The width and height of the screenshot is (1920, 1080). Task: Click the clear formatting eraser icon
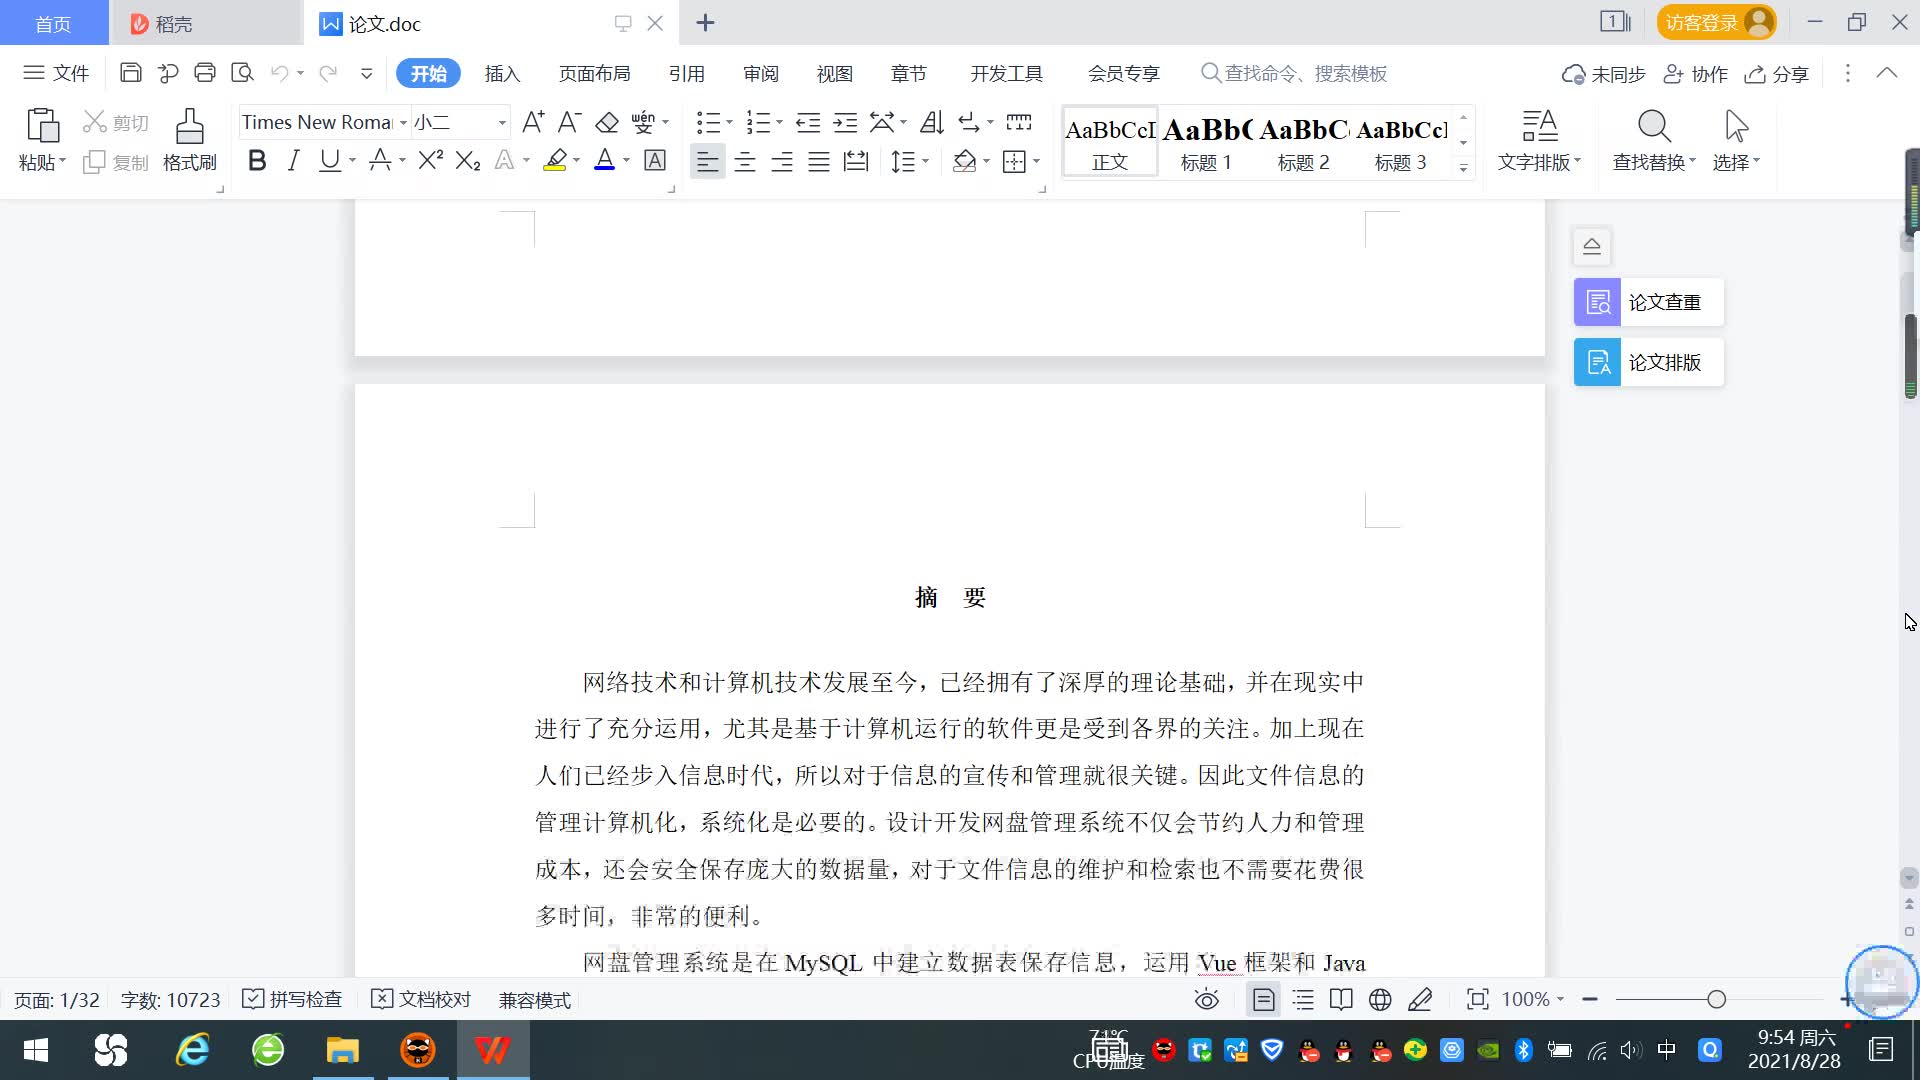tap(607, 123)
